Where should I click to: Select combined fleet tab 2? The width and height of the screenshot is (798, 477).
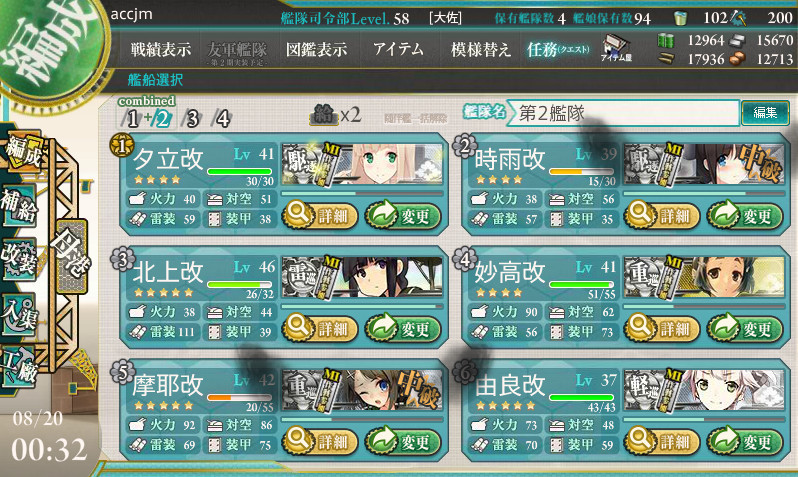pos(162,119)
